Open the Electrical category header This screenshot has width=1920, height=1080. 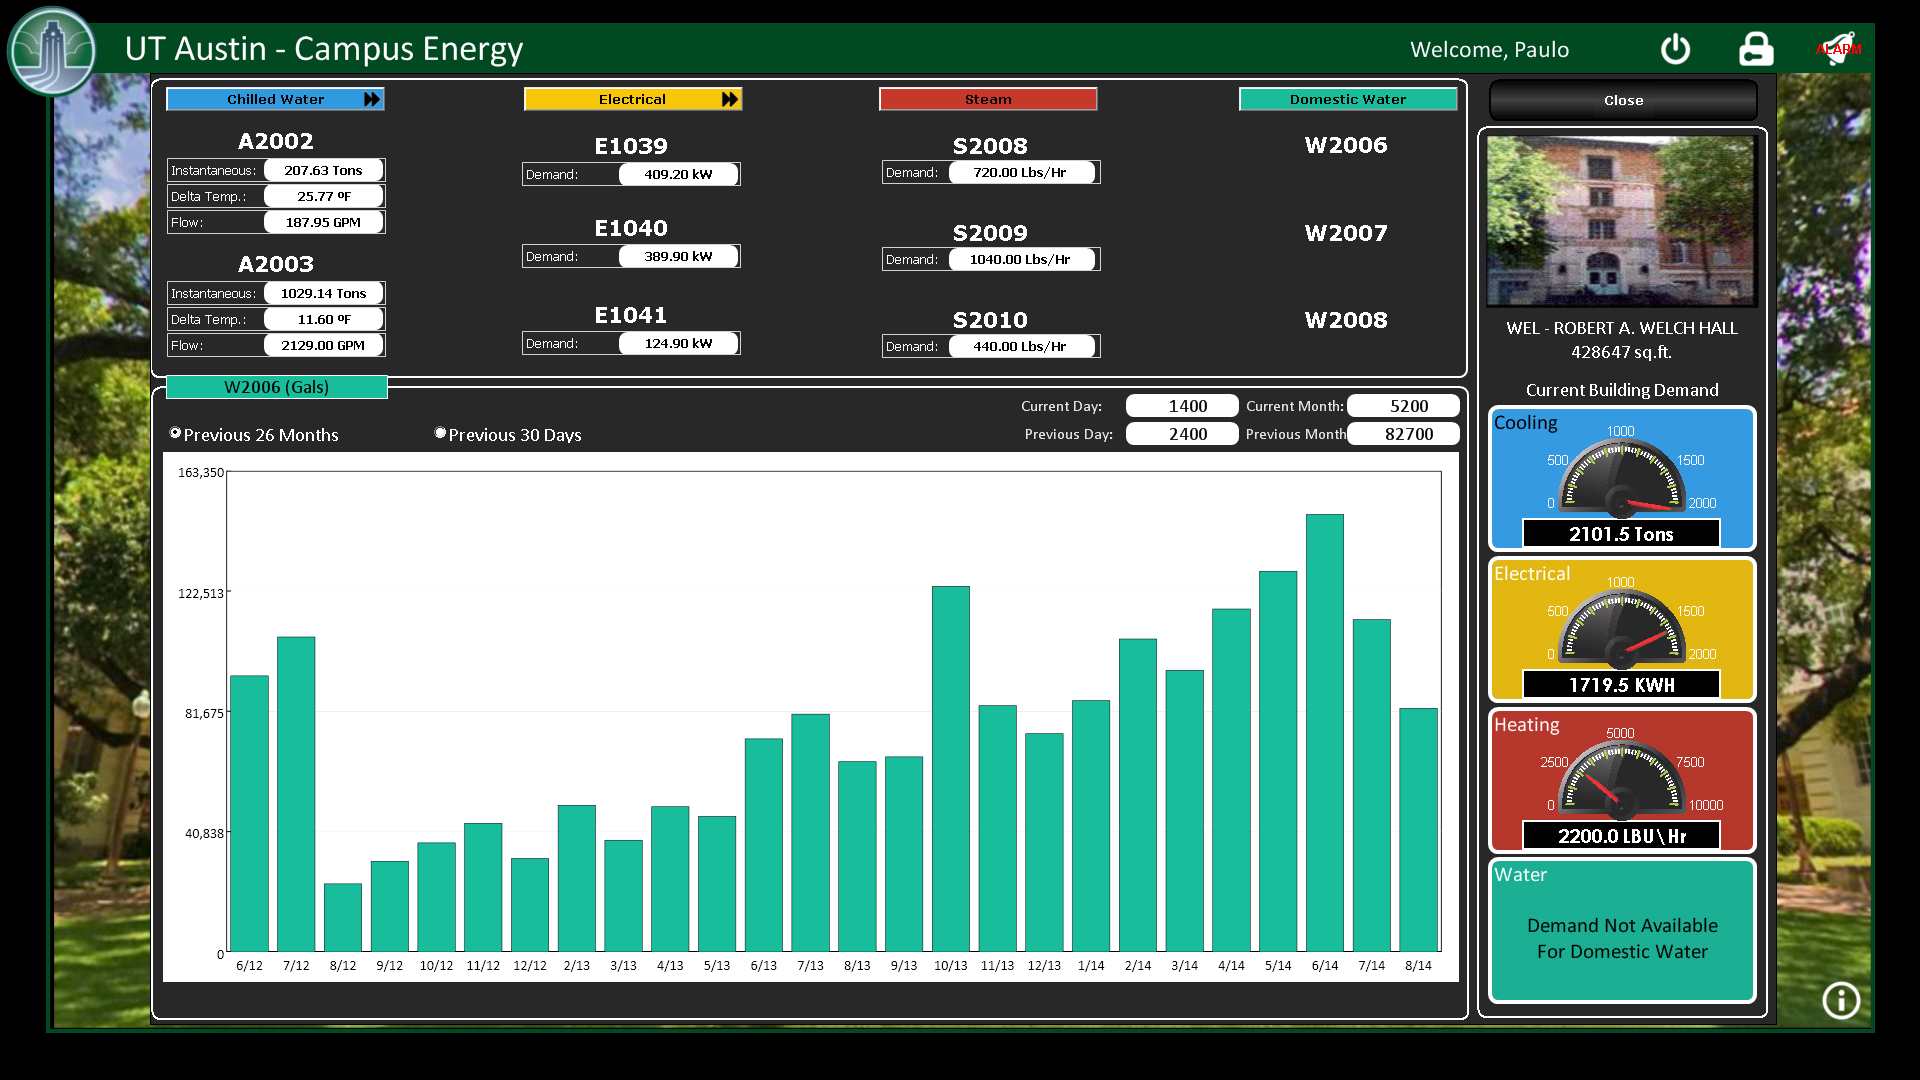(x=633, y=99)
